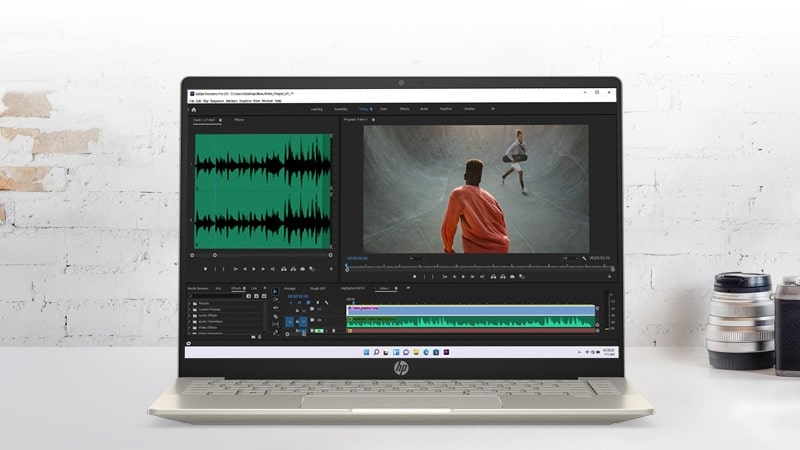This screenshot has width=800, height=450.
Task: Open the Sequence menu
Action: click(x=217, y=101)
